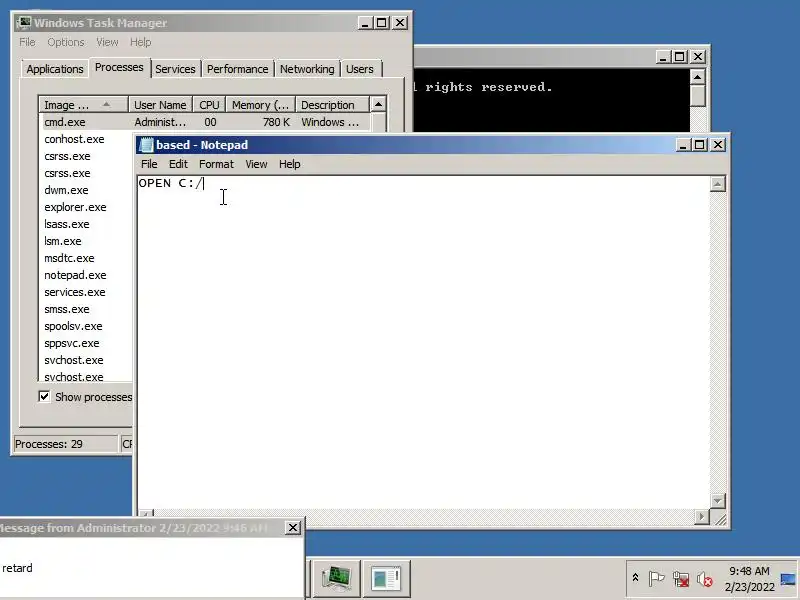Select lsass.exe process

67,224
